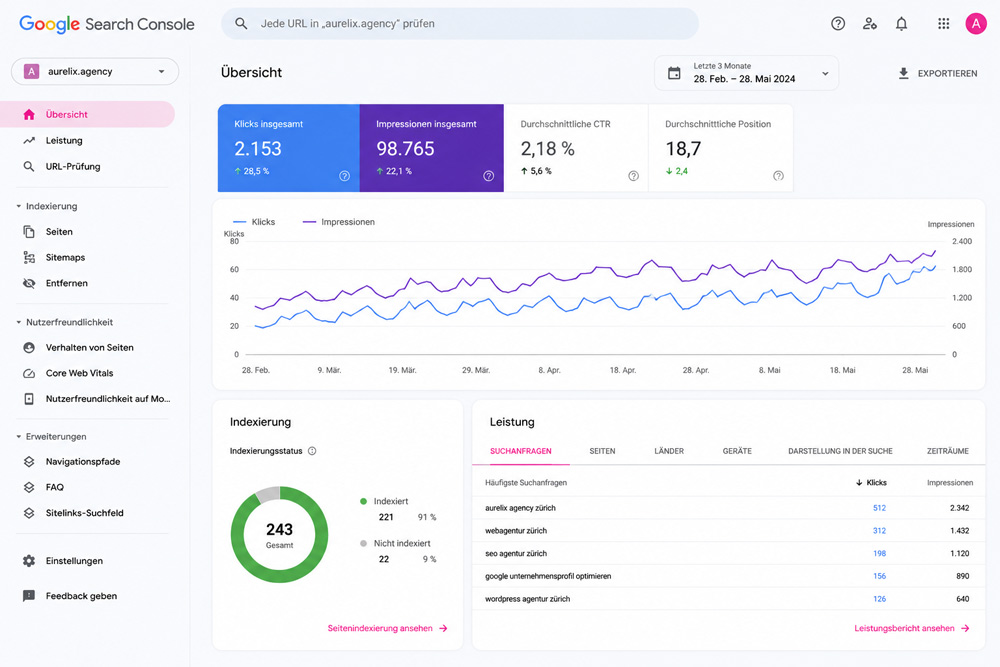This screenshot has height=667, width=1000.
Task: Click the URL inspection search field
Action: click(460, 24)
